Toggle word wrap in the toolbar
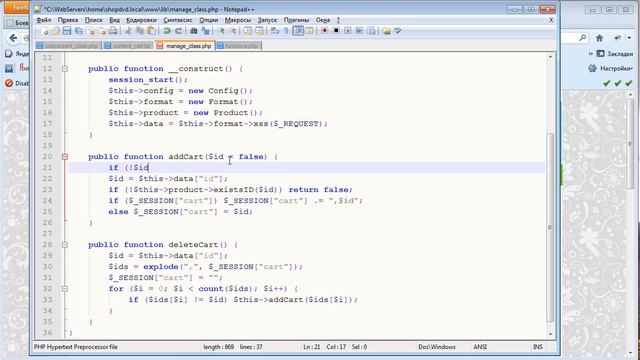The image size is (640, 360). 275,31
